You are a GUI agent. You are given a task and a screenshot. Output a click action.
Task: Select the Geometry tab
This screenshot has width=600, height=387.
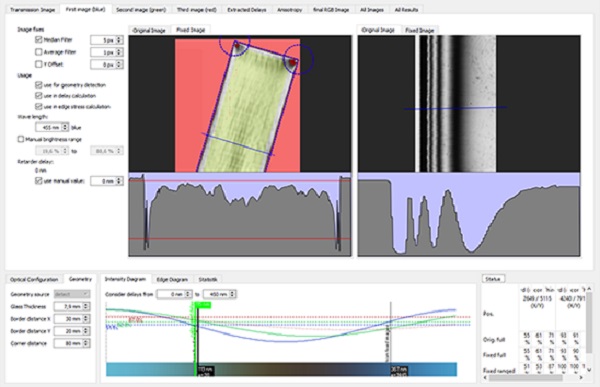[80, 279]
